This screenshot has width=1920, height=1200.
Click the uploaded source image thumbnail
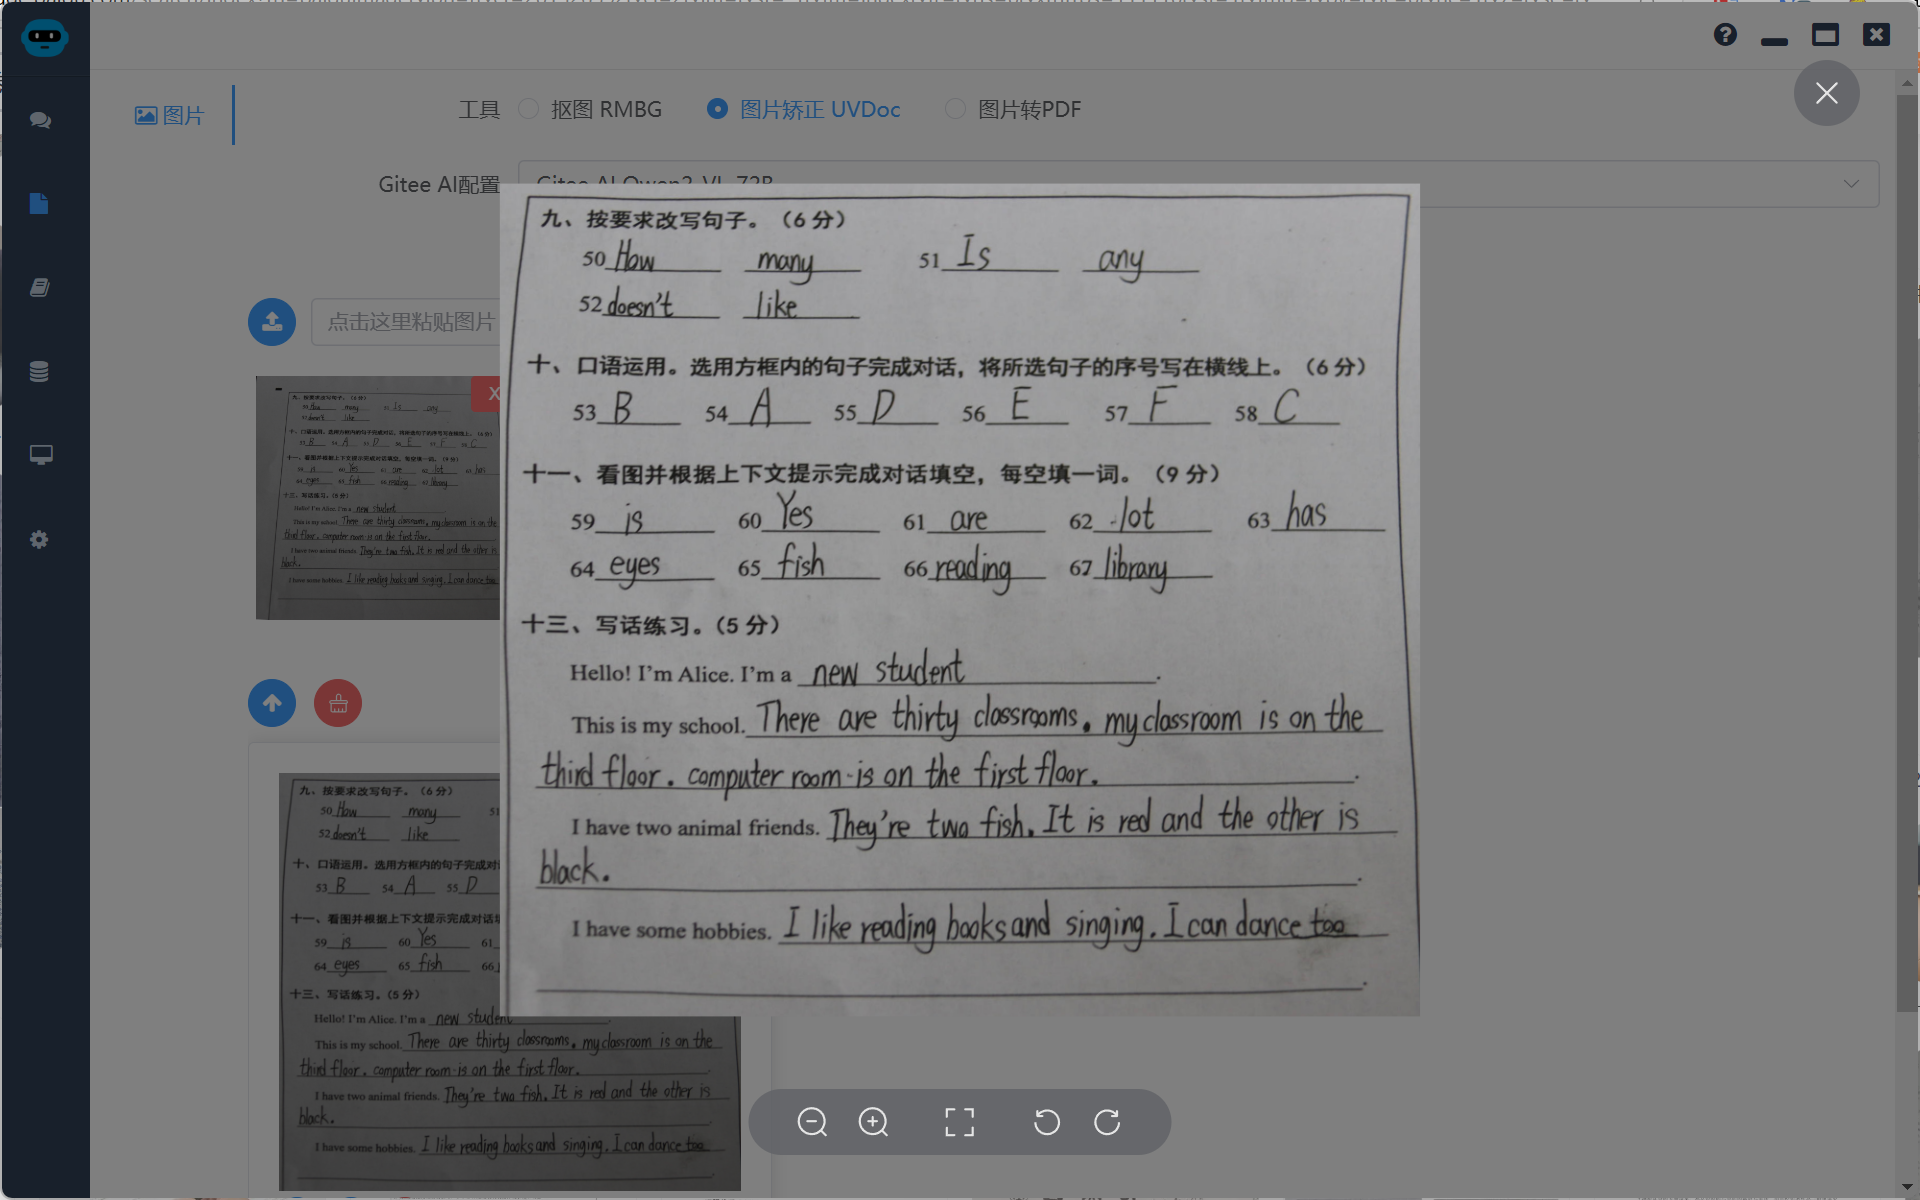(x=378, y=498)
